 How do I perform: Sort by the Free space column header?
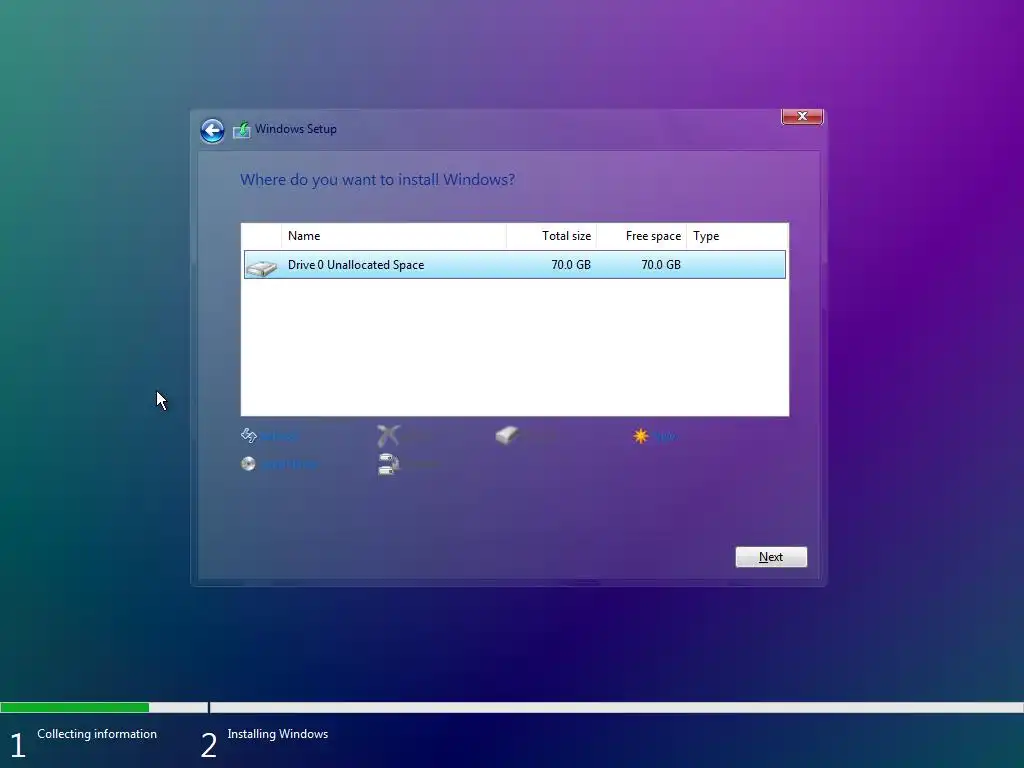pos(641,236)
